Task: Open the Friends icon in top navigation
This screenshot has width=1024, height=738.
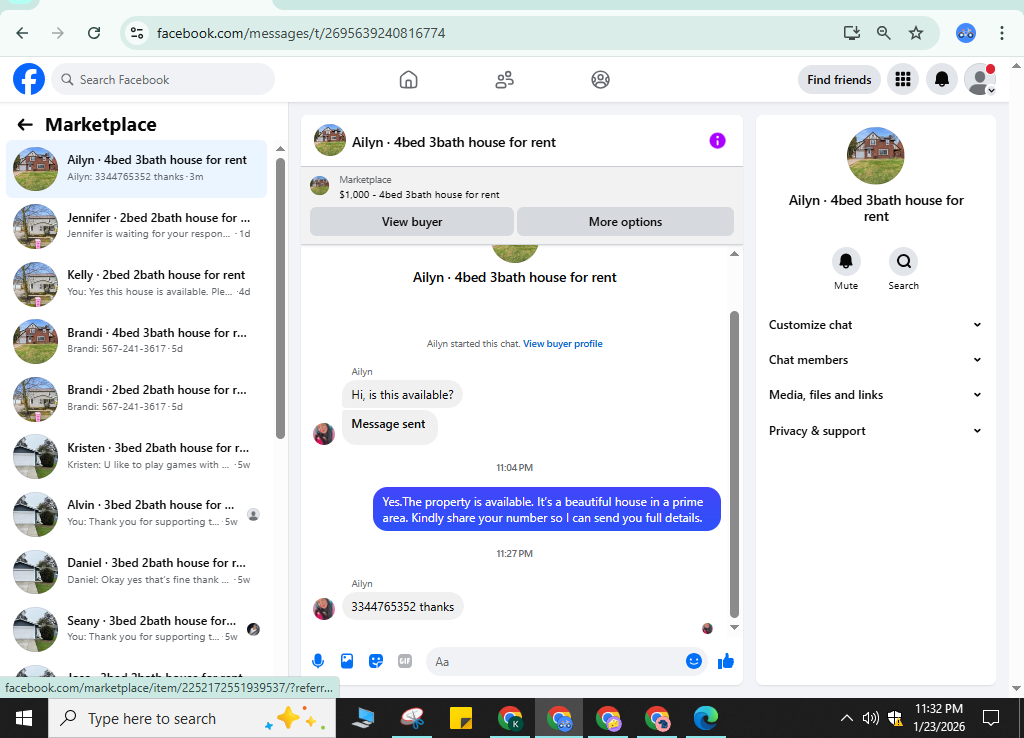Action: tap(504, 80)
